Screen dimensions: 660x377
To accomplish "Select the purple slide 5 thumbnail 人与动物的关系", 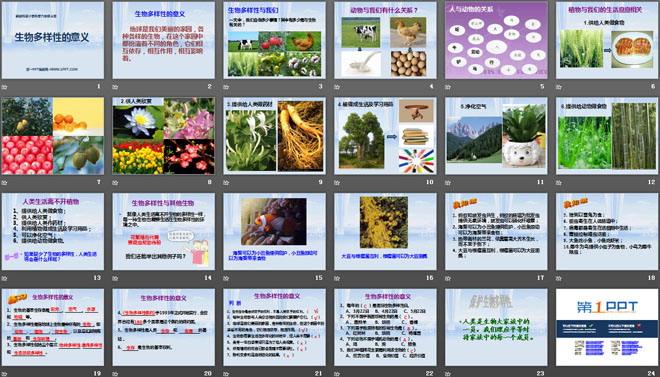I will pyautogui.click(x=496, y=40).
